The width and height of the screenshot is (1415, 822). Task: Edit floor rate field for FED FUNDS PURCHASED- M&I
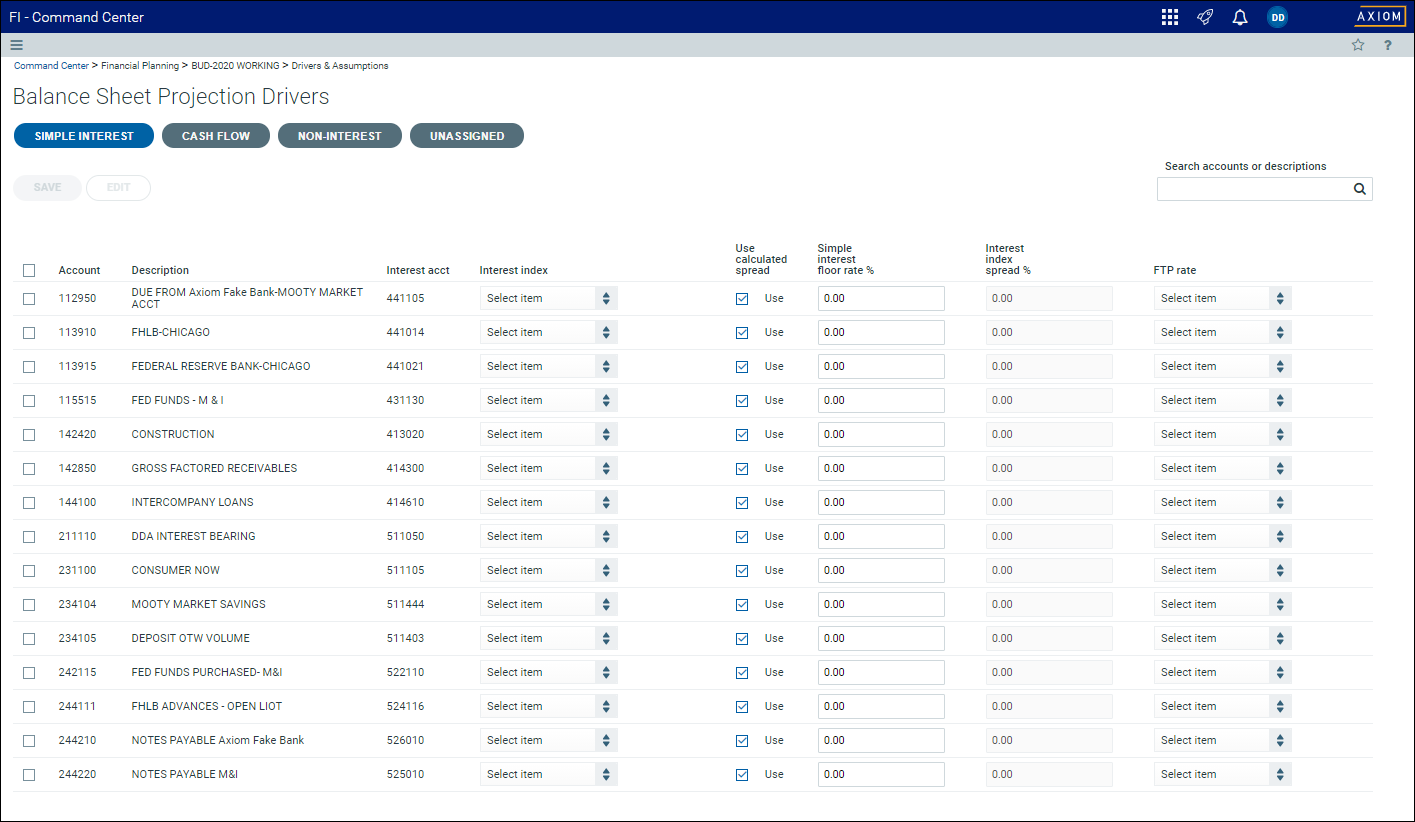tap(881, 672)
